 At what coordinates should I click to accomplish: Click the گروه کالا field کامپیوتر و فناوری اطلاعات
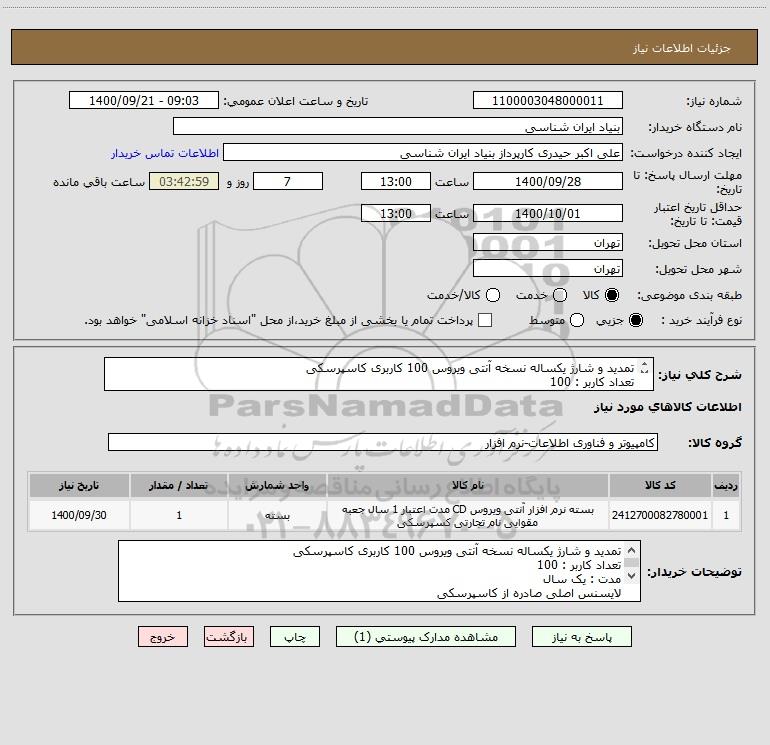click(x=383, y=442)
